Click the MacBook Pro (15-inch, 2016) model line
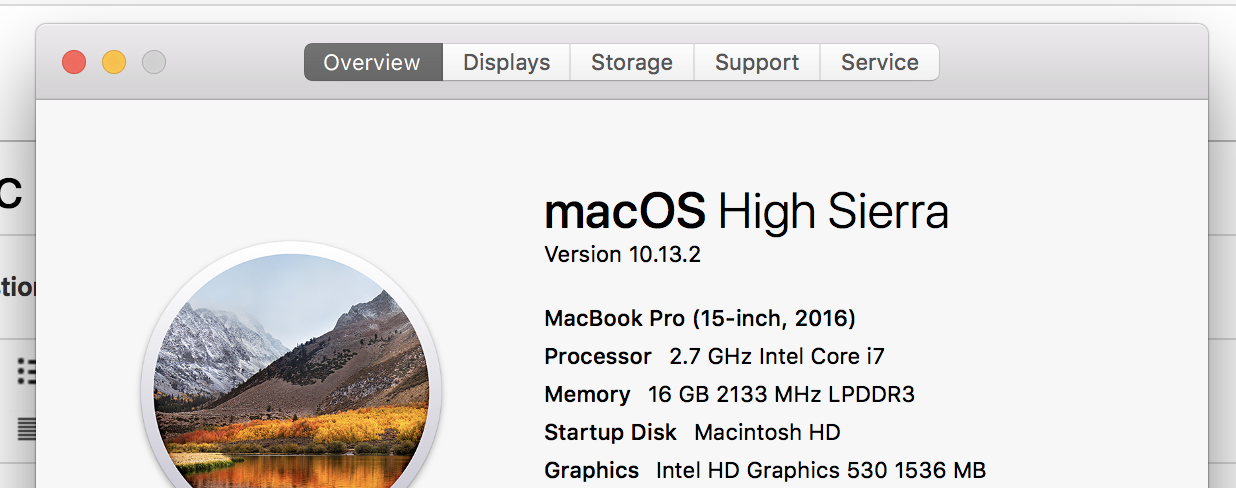Image resolution: width=1236 pixels, height=488 pixels. [x=699, y=318]
